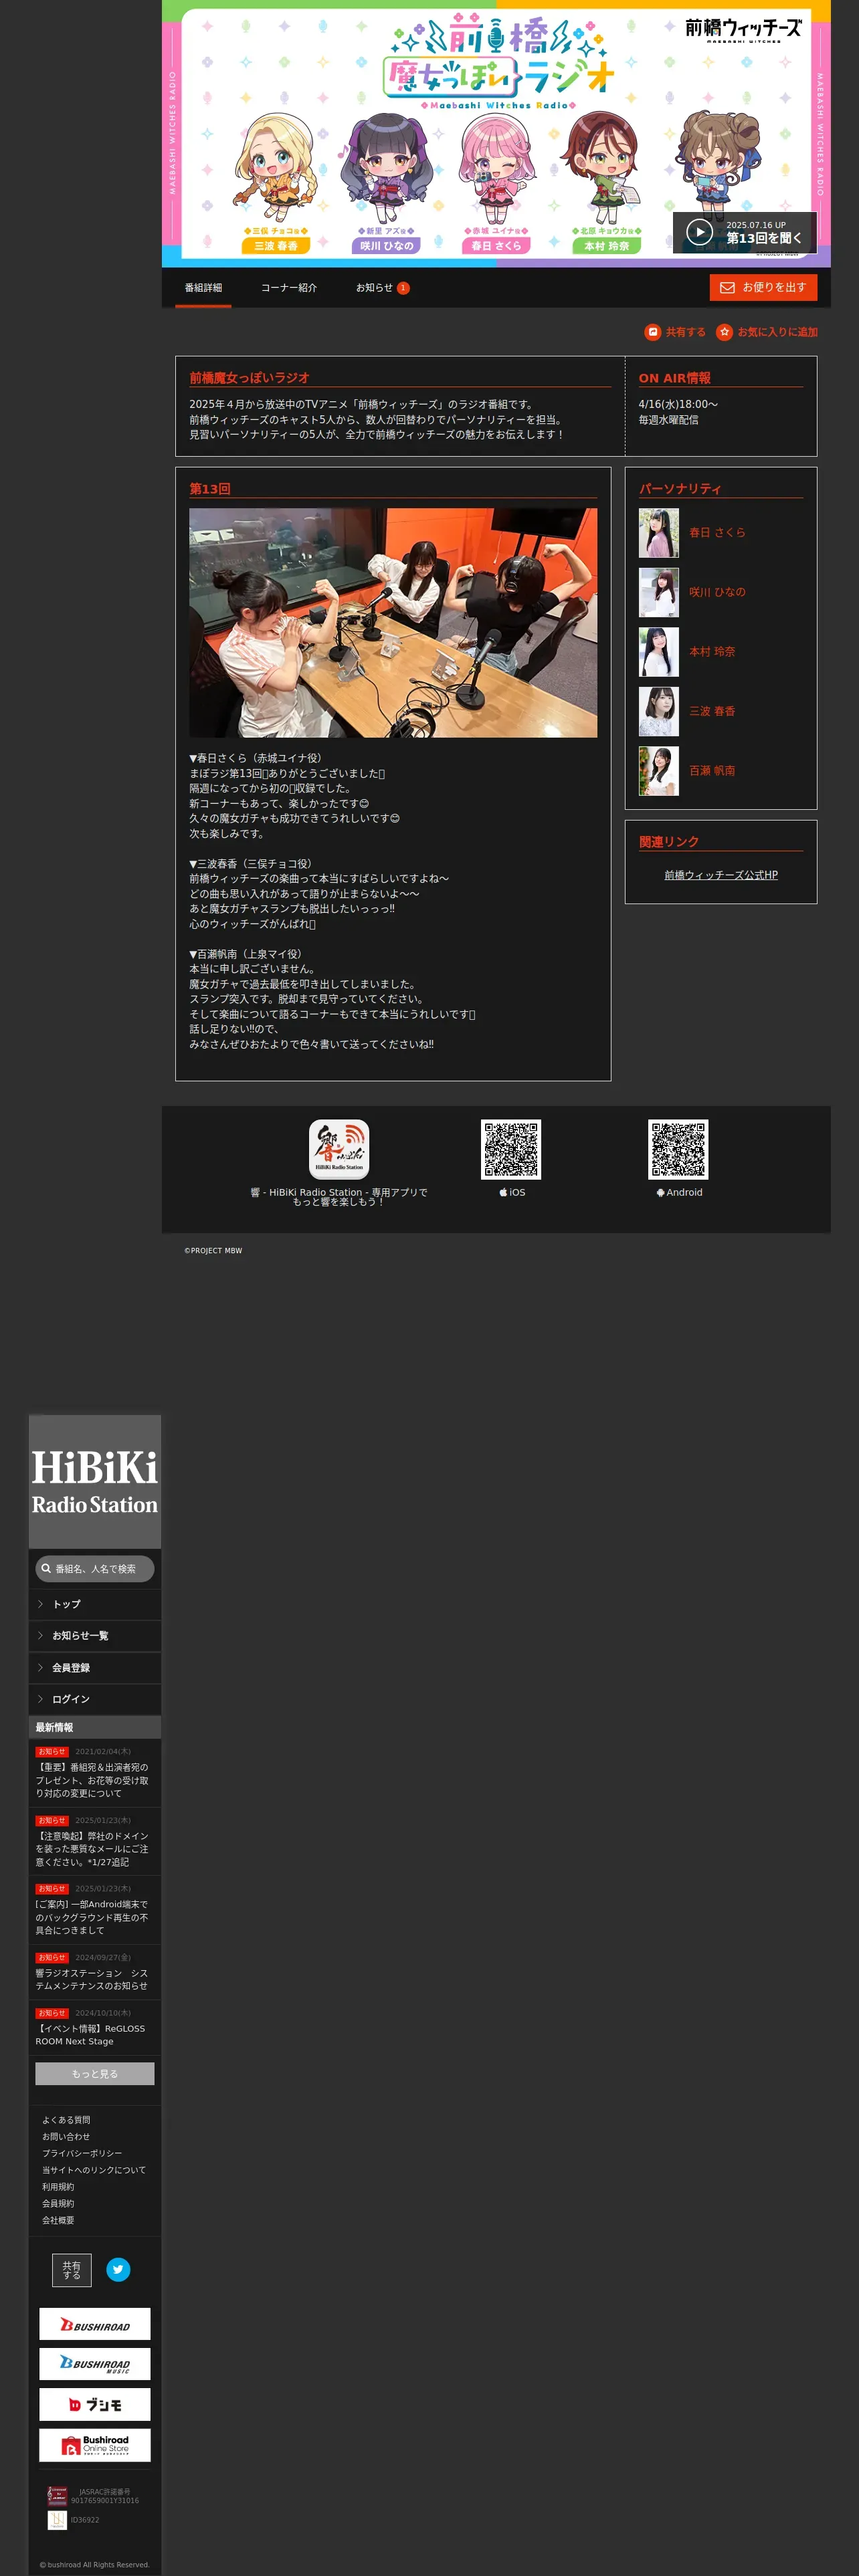Click the お知らせ notification badge
Viewport: 859px width, 2576px height.
(403, 288)
